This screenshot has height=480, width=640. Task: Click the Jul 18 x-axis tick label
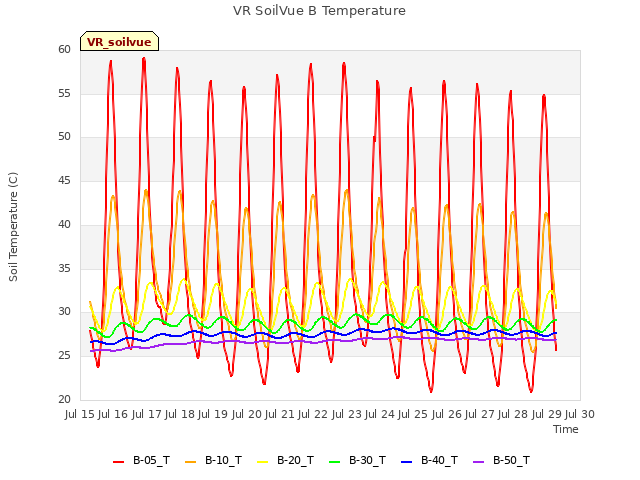click(180, 415)
